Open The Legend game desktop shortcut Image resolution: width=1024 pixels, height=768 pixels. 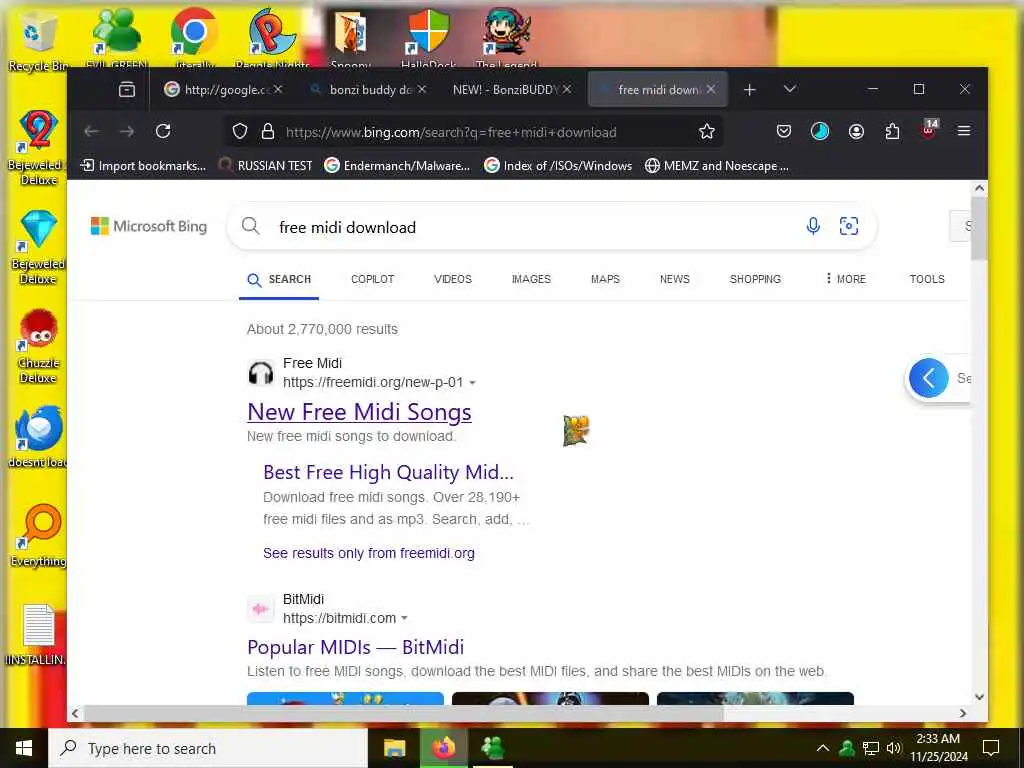tap(506, 36)
